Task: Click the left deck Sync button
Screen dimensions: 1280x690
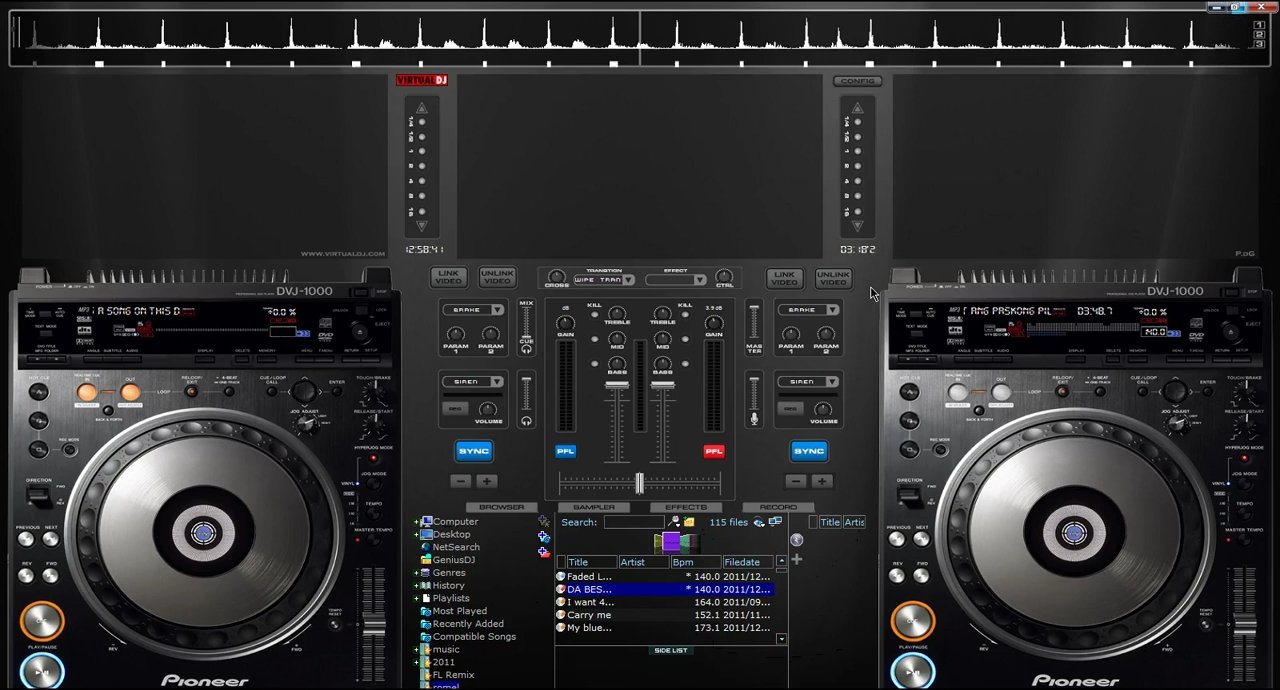Action: (x=474, y=451)
